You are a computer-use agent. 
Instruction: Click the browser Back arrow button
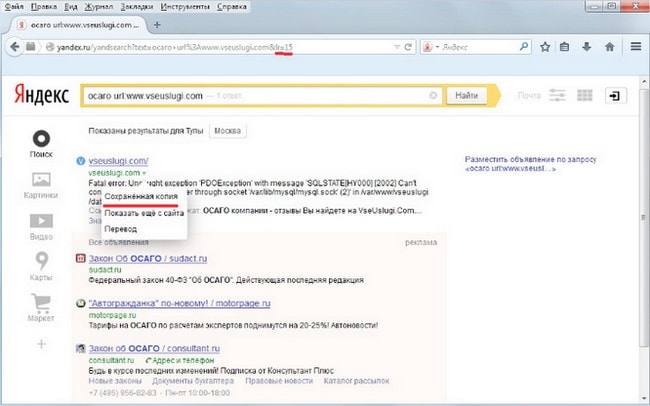(x=15, y=47)
